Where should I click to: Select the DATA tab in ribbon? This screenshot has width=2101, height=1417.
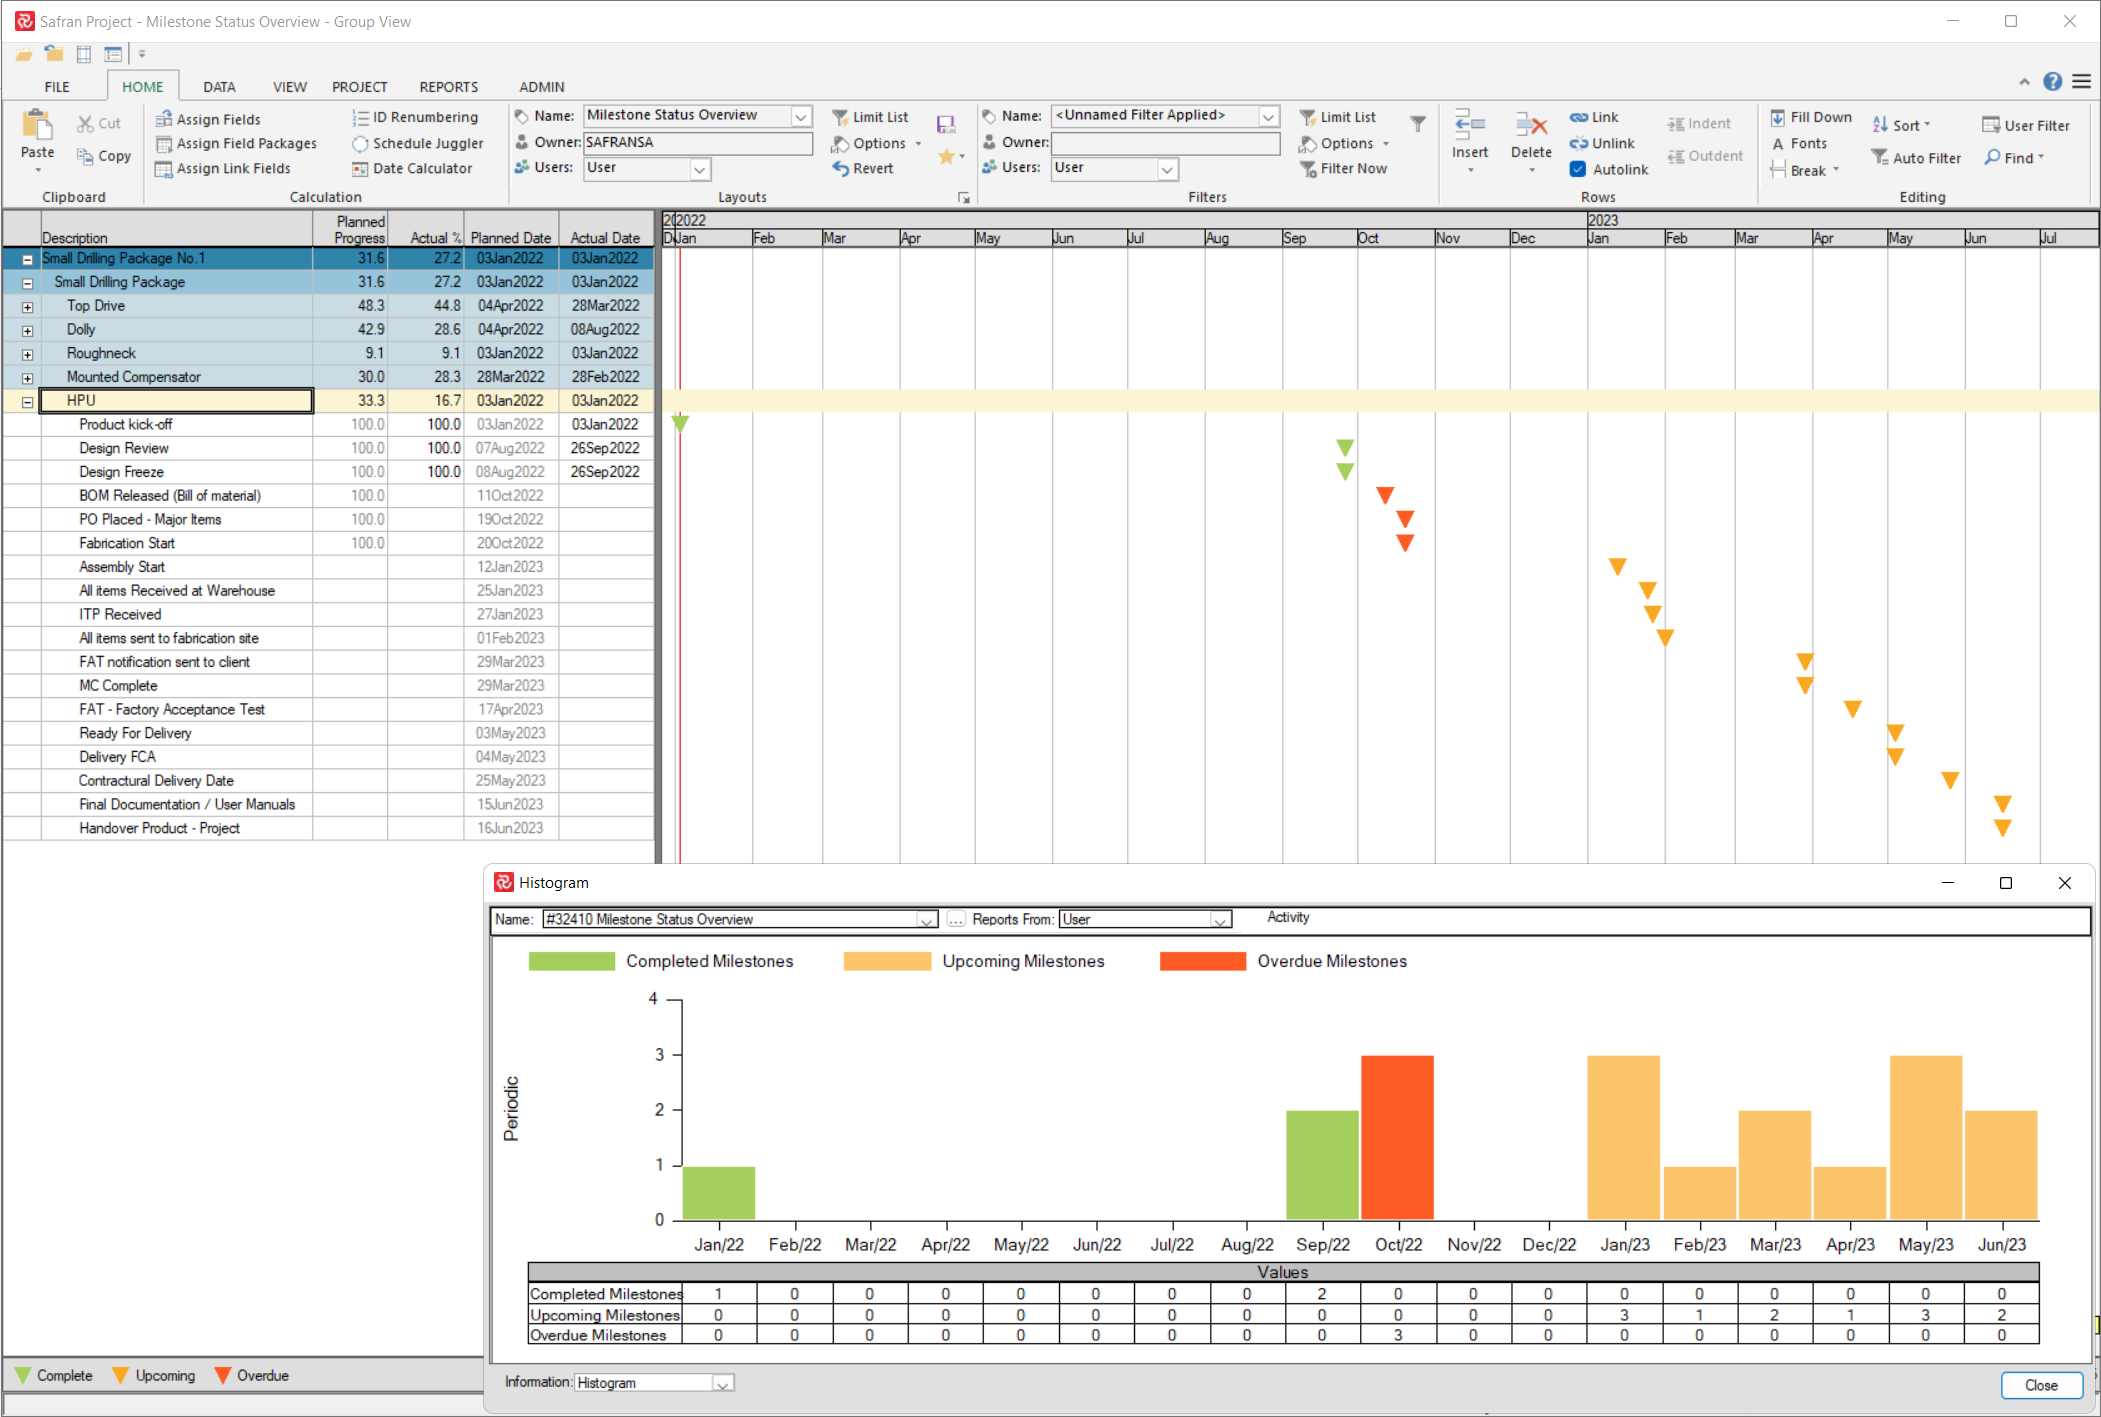pos(220,85)
